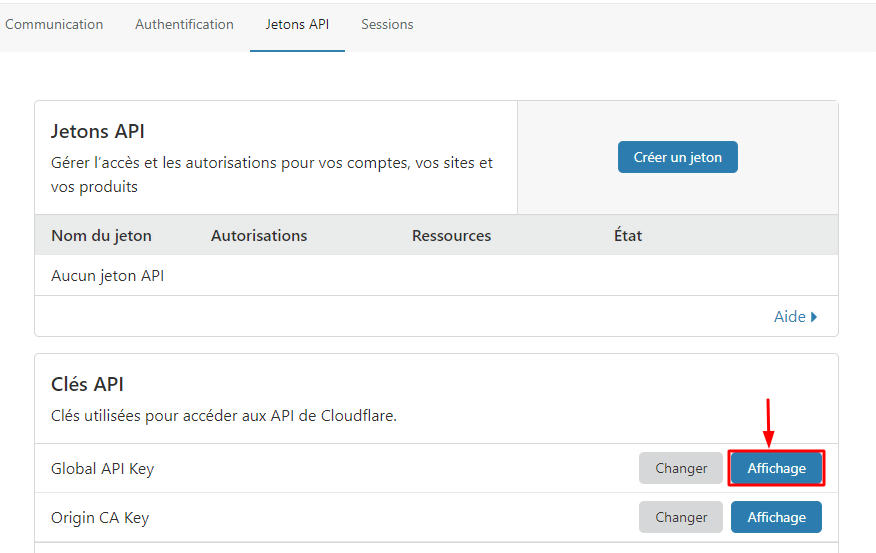876x553 pixels.
Task: Show the Global API Key with Affichage
Action: pos(776,468)
